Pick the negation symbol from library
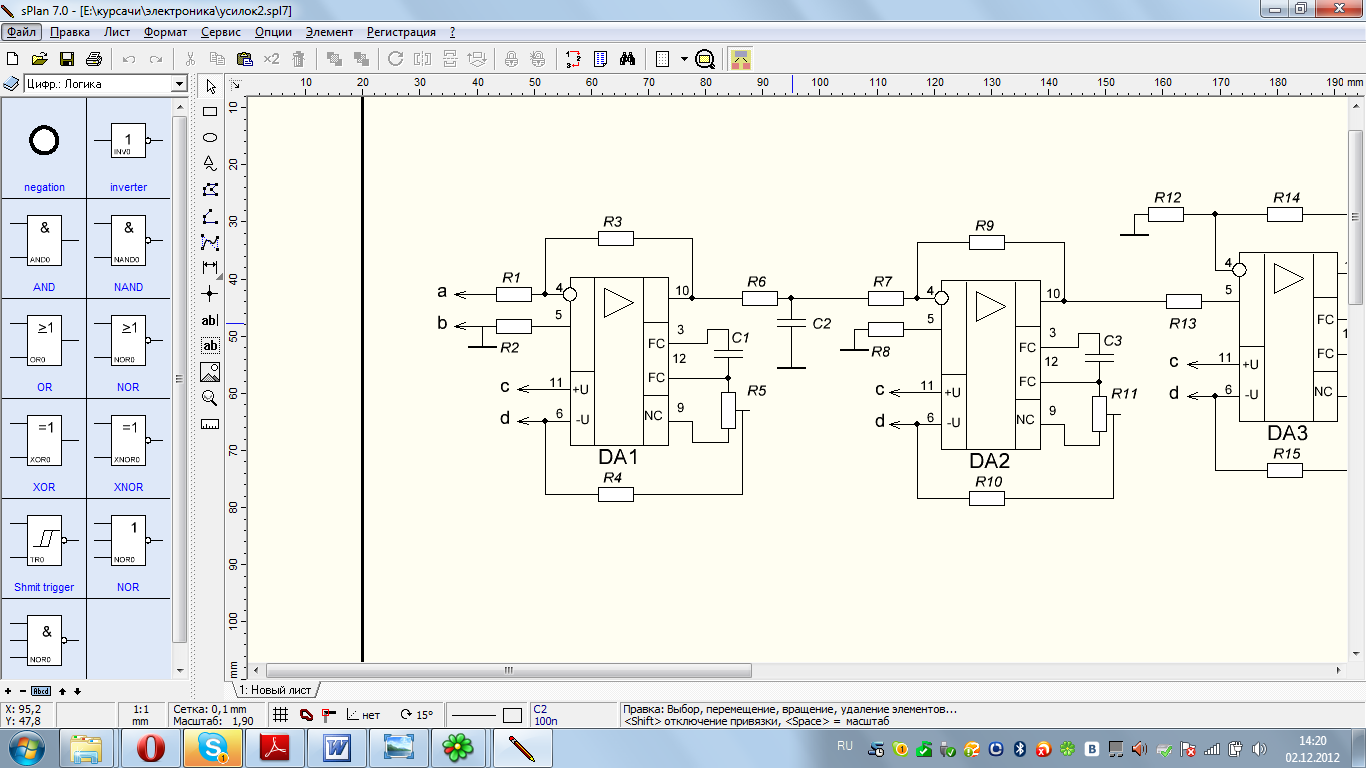The width and height of the screenshot is (1366, 768). tap(44, 148)
